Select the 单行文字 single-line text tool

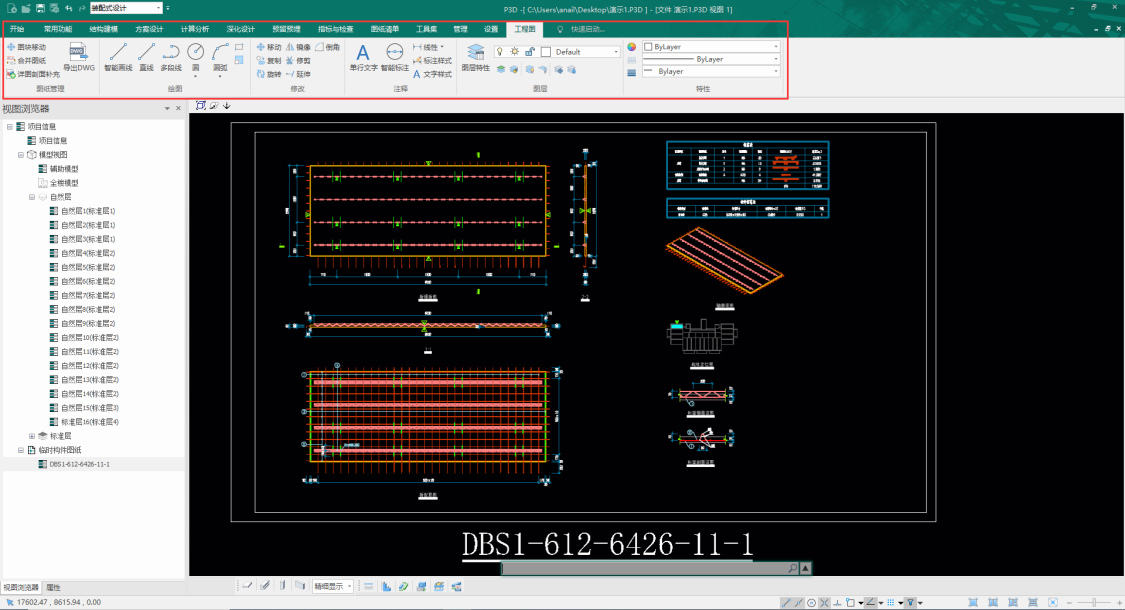coord(363,56)
